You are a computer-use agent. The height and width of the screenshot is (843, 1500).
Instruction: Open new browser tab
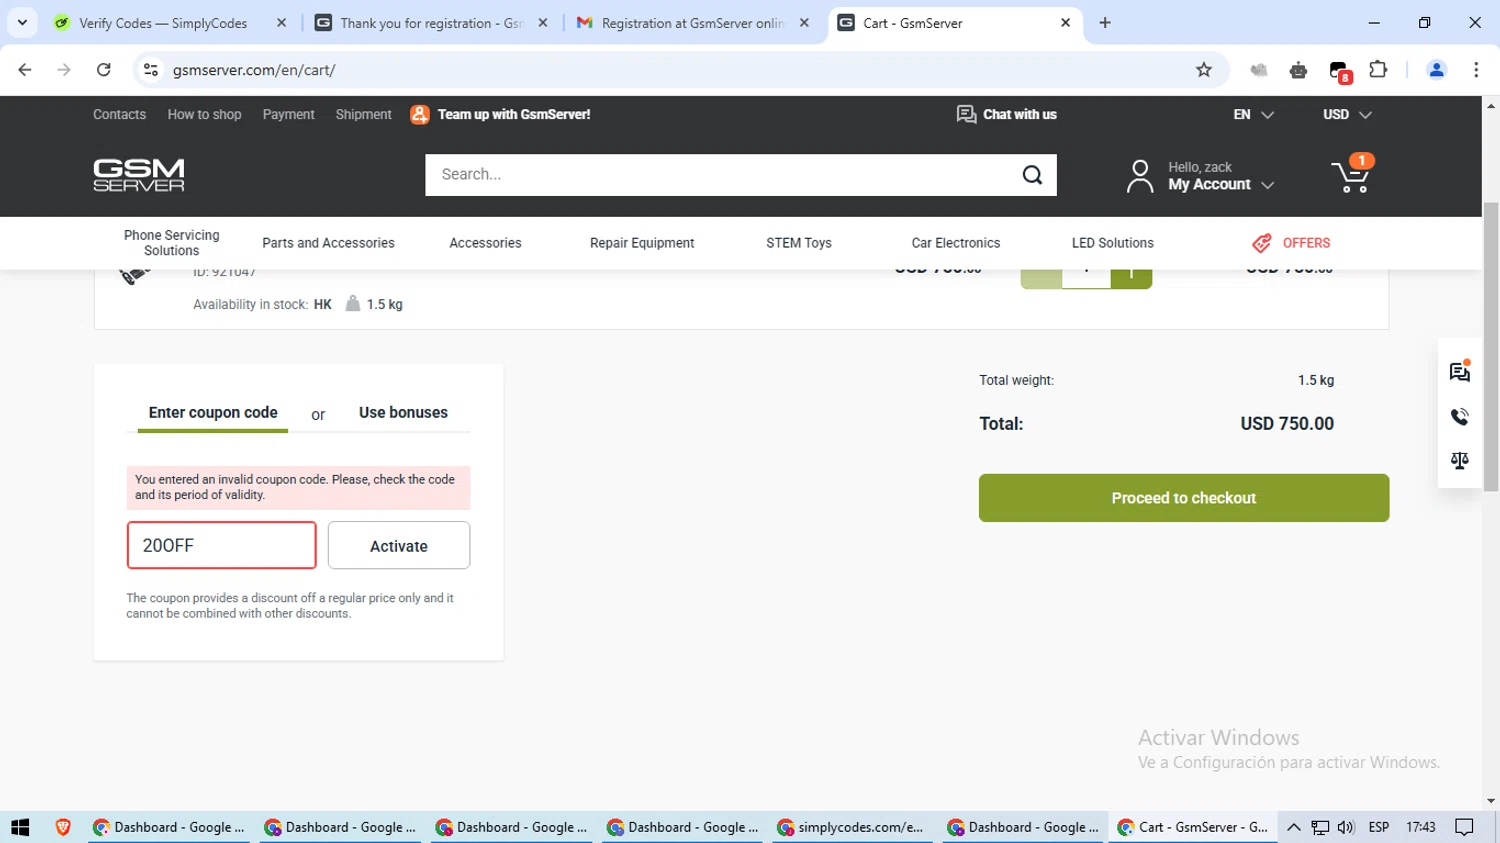pos(1105,22)
